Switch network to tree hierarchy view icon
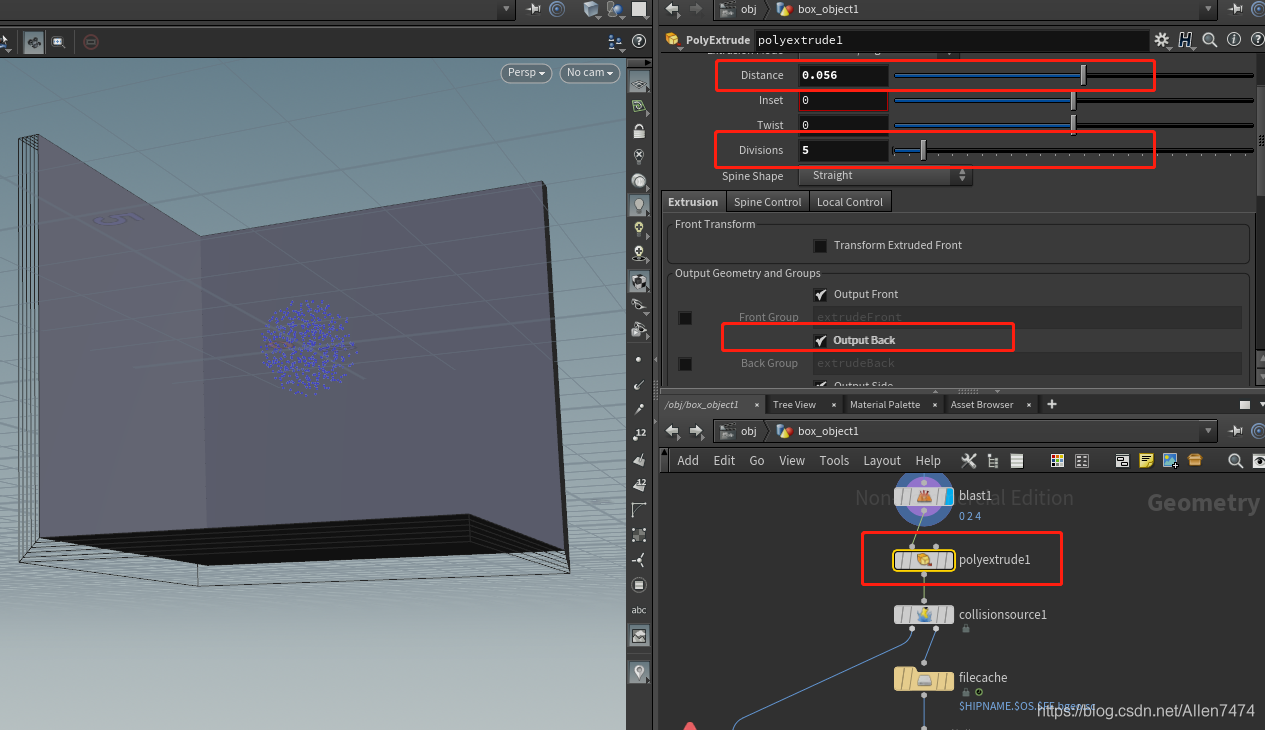 click(x=992, y=460)
